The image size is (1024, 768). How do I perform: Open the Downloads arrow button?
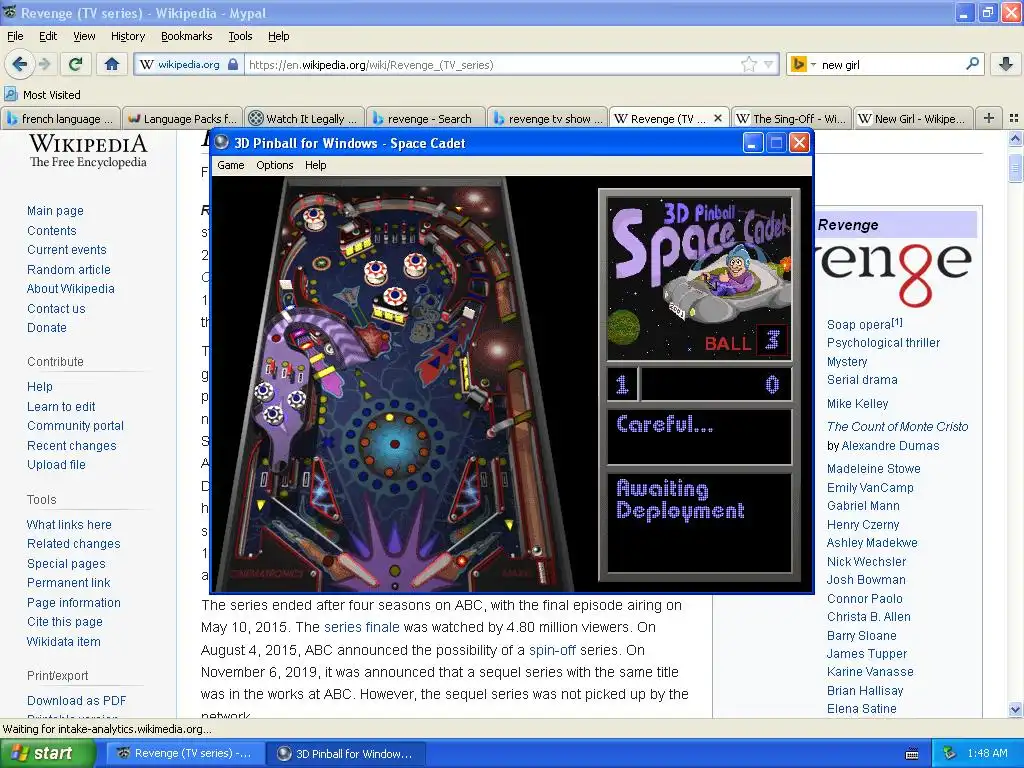click(x=1006, y=64)
